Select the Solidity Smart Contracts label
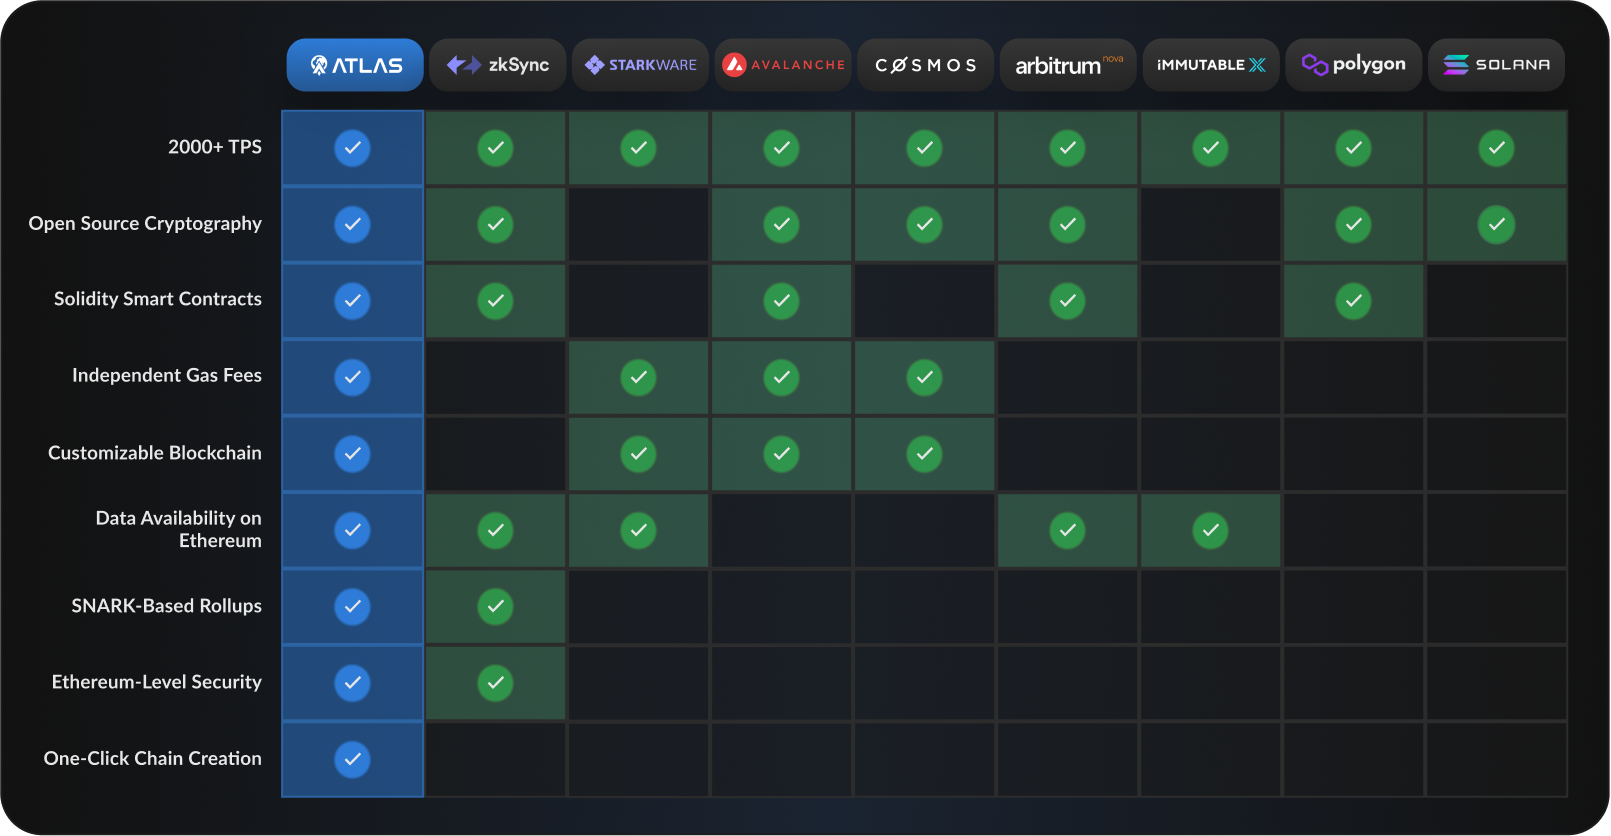The height and width of the screenshot is (836, 1611). click(158, 299)
